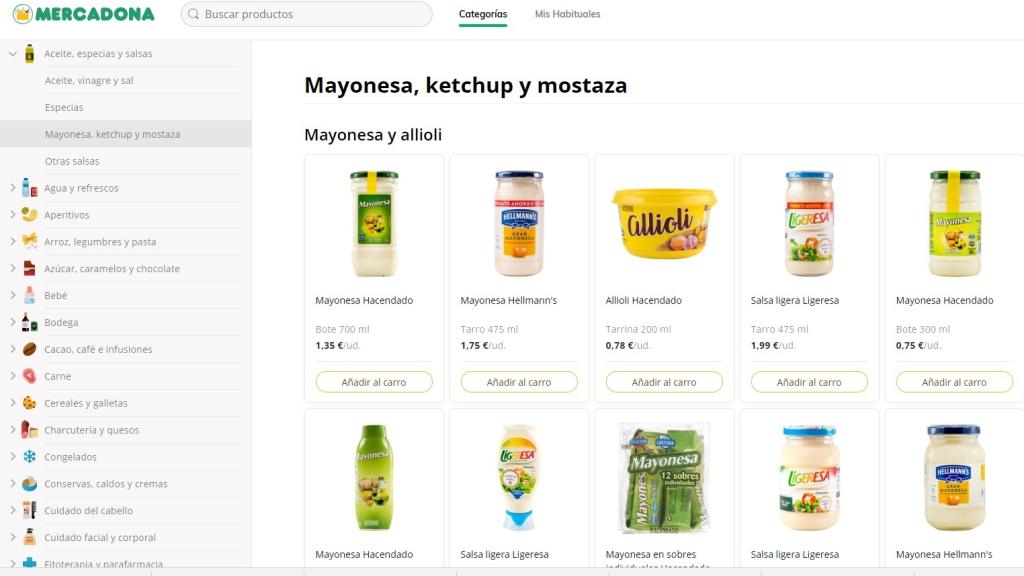The height and width of the screenshot is (576, 1024).
Task: Collapse the Aceite, especias y salsas category
Action: point(14,53)
